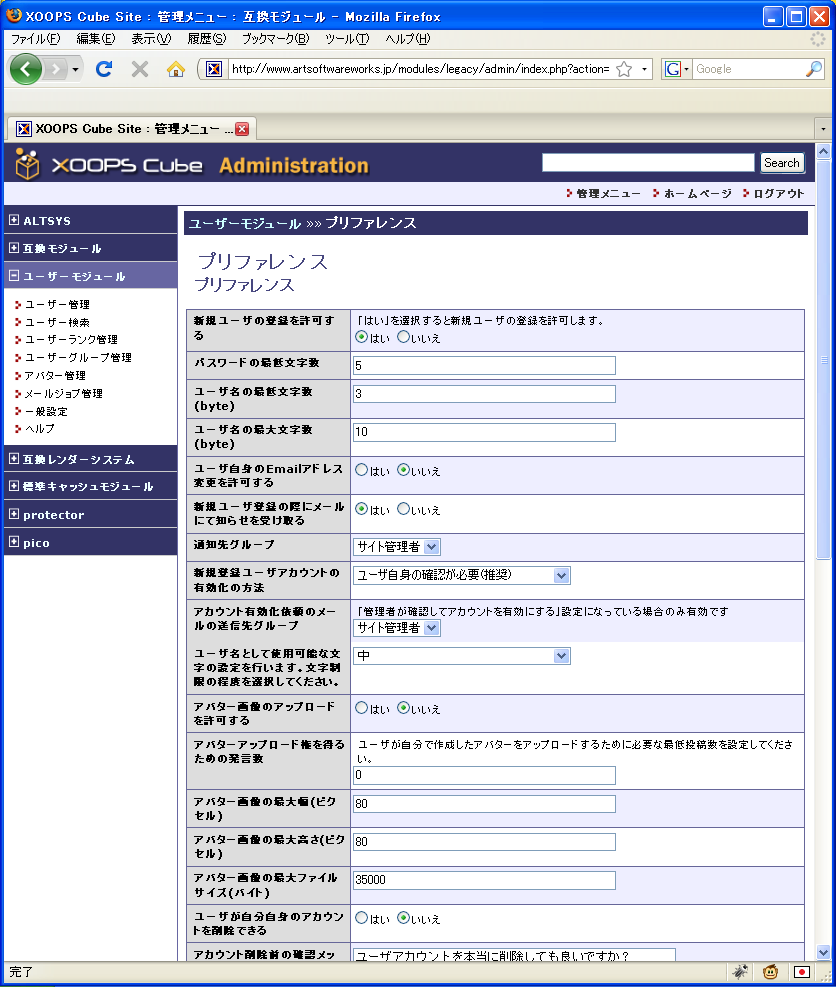Open the 編集 menu

[x=96, y=39]
